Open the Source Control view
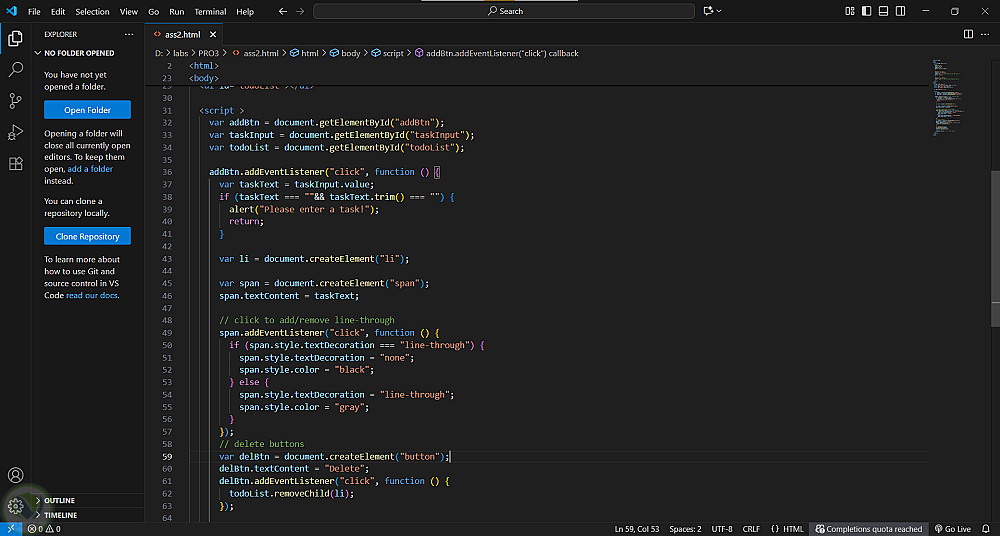 click(x=15, y=101)
